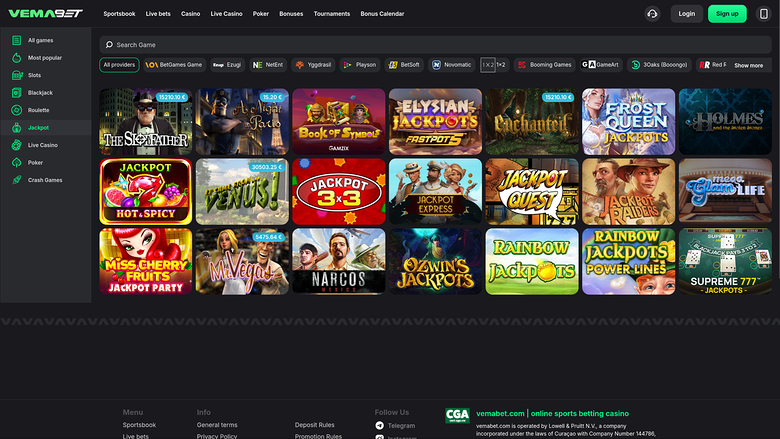Open Sportsbook link in footer menu
This screenshot has width=780, height=439.
pos(139,425)
